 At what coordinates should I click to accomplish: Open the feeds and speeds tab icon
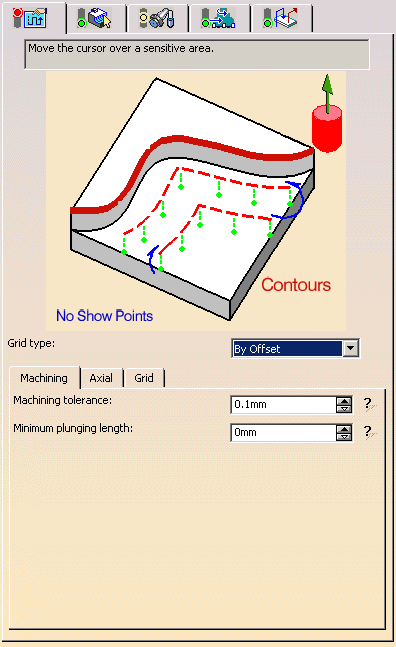pyautogui.click(x=218, y=18)
